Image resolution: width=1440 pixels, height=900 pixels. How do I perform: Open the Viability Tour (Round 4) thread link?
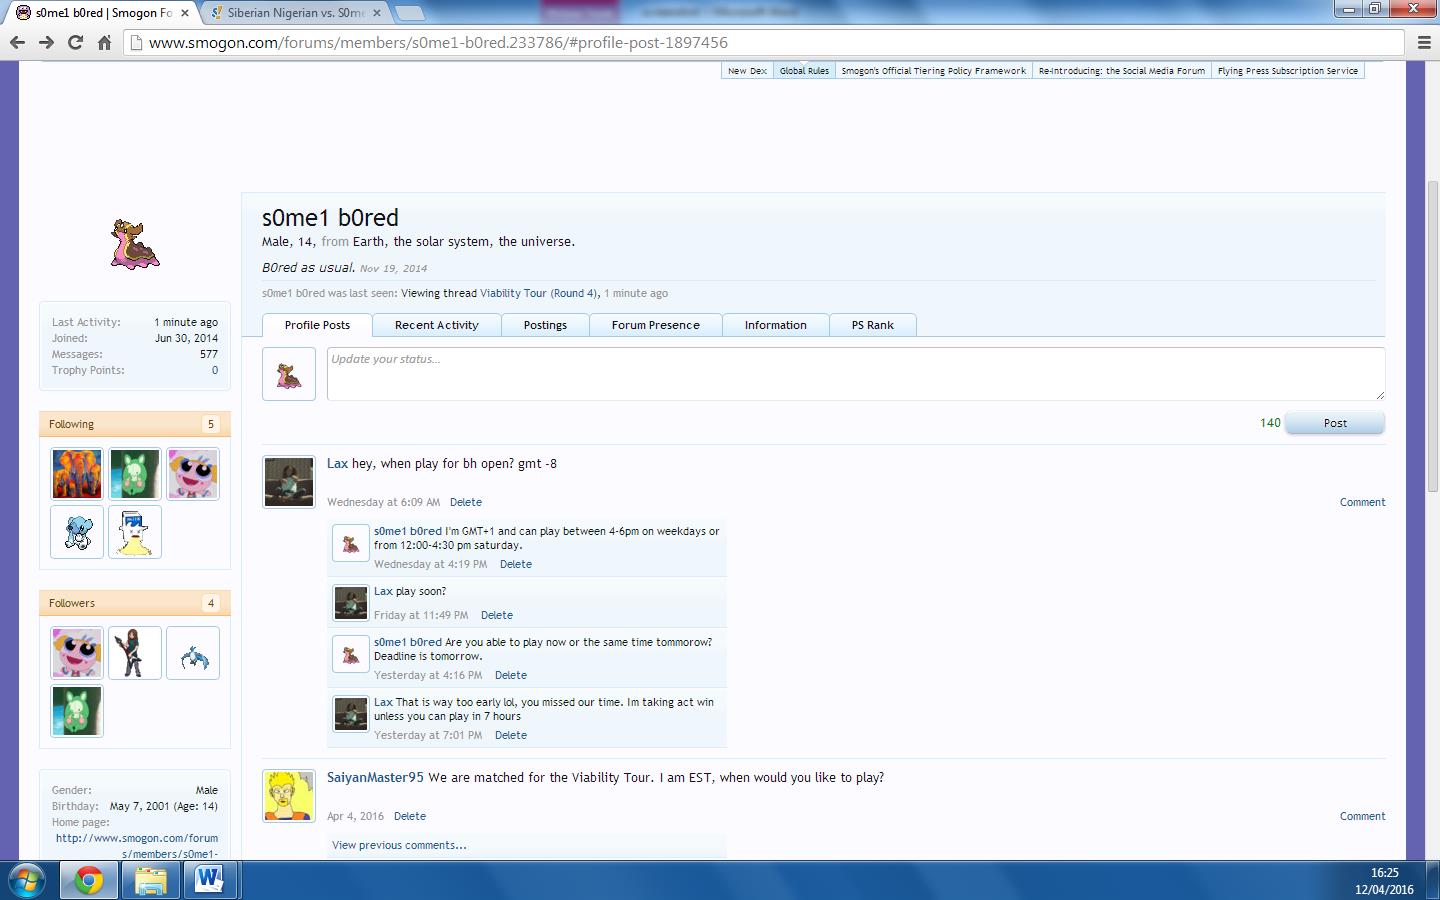(x=538, y=293)
